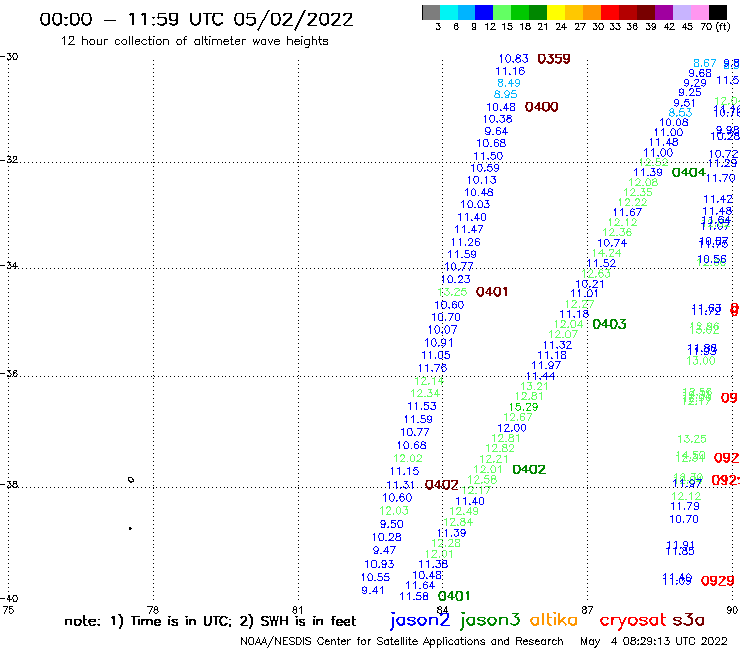This screenshot has width=740, height=650.
Task: Click the cryosat satellite legend label
Action: point(632,621)
